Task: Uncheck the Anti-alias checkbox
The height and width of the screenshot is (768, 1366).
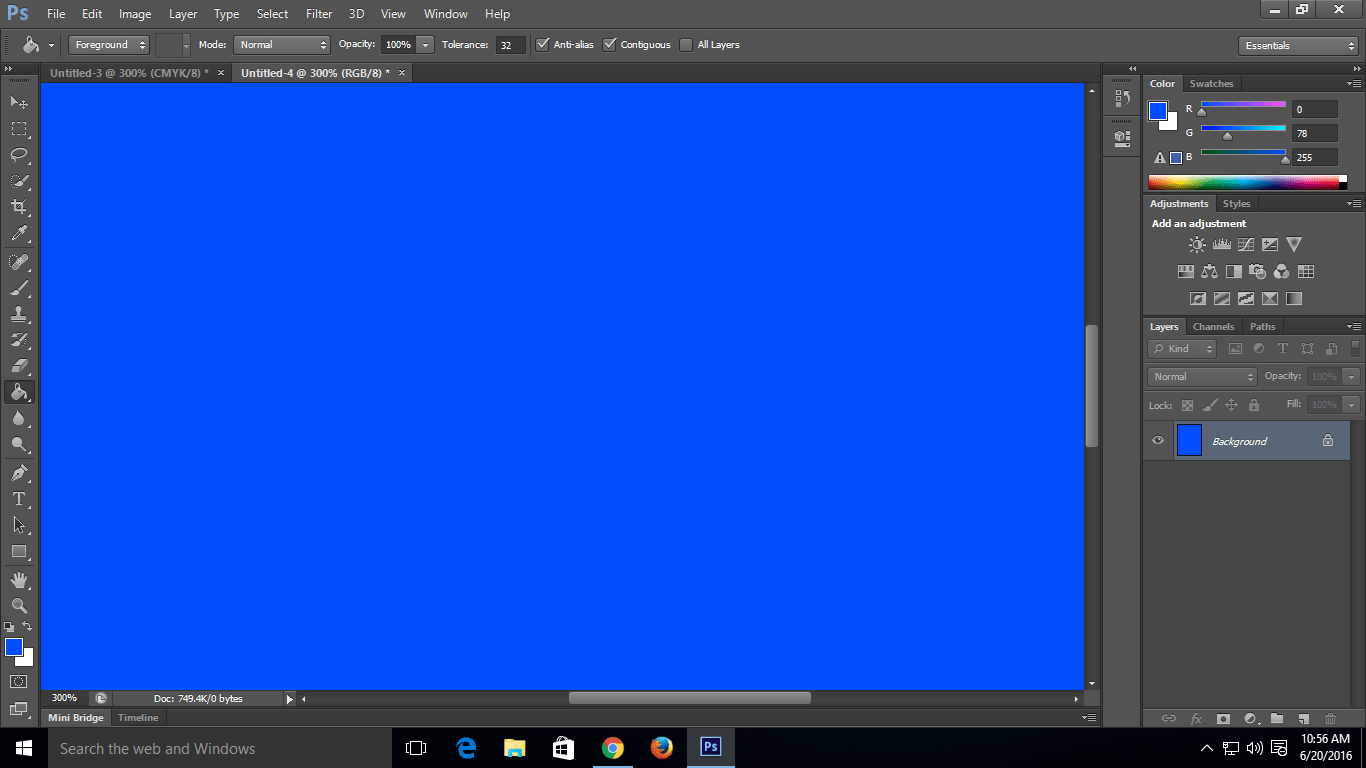Action: tap(543, 45)
